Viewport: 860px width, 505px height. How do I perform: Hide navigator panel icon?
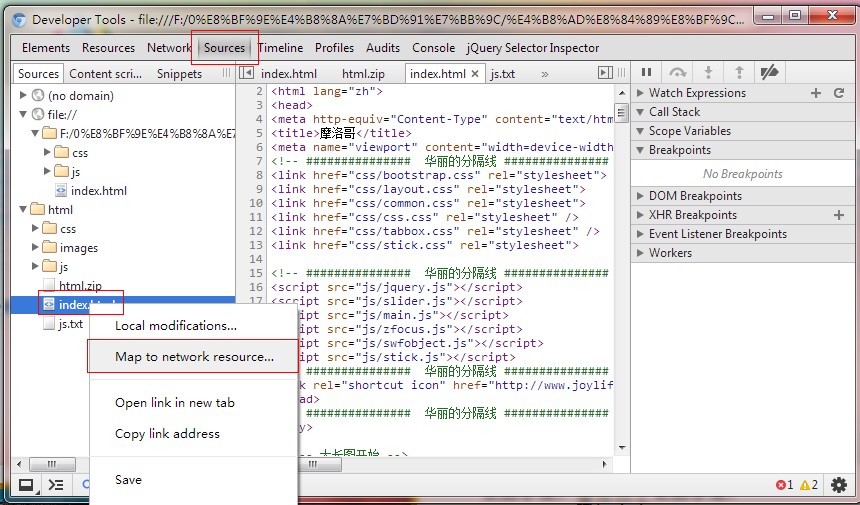(246, 73)
